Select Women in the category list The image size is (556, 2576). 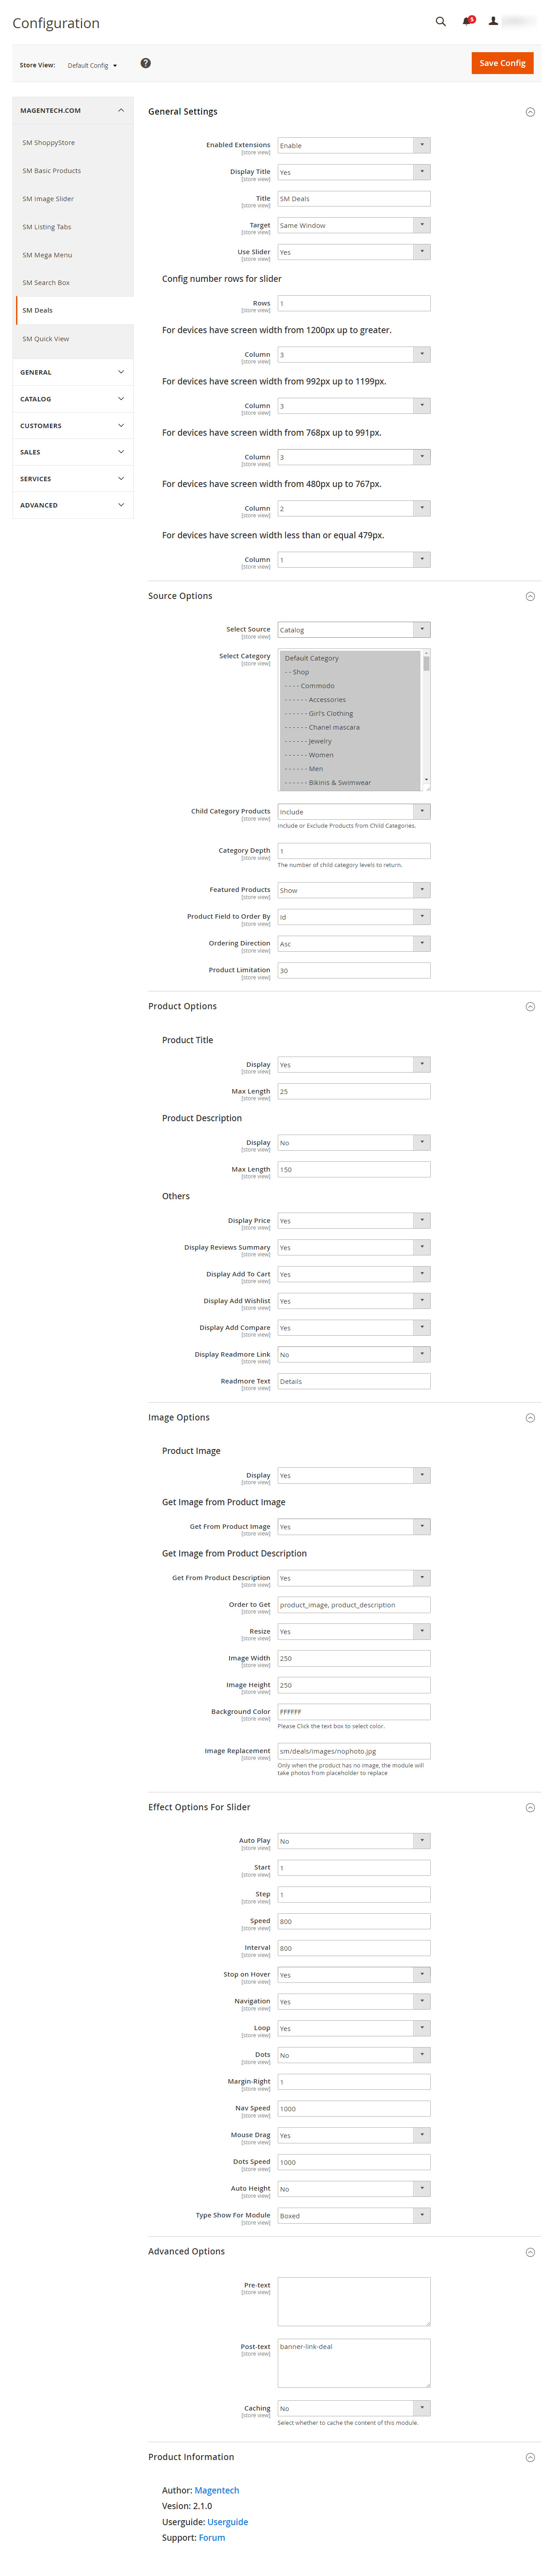point(321,755)
